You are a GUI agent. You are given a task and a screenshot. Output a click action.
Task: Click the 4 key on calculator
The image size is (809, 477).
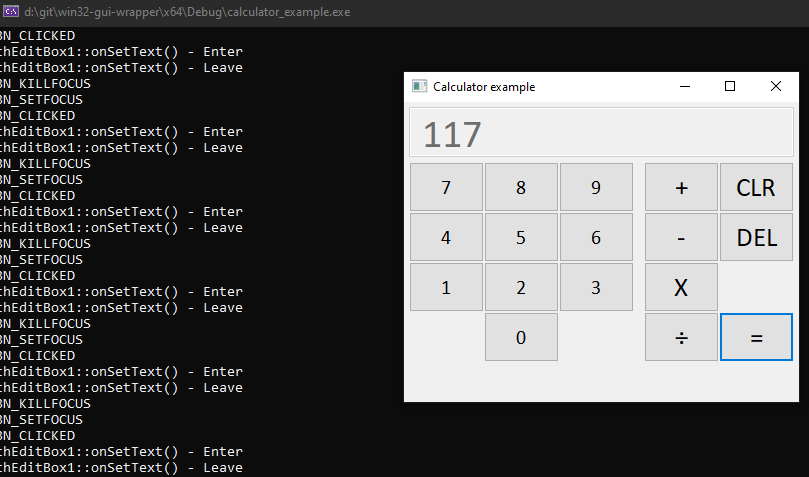(x=446, y=237)
